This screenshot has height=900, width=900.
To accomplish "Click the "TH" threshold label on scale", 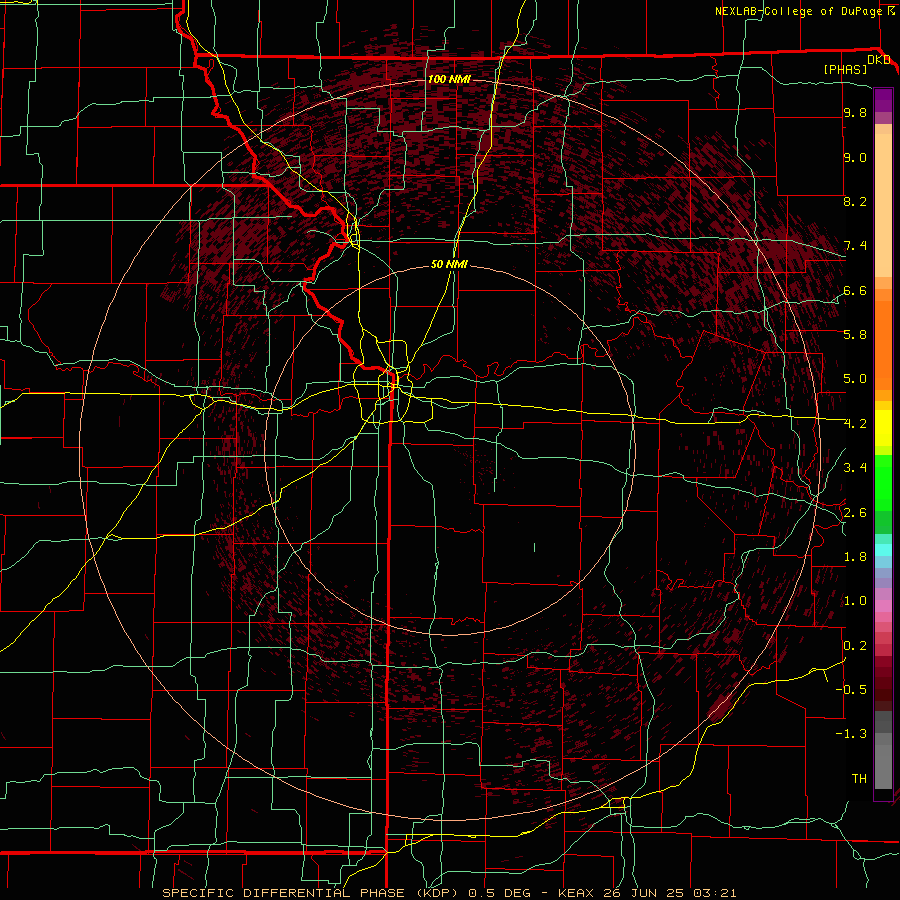I will [x=859, y=779].
